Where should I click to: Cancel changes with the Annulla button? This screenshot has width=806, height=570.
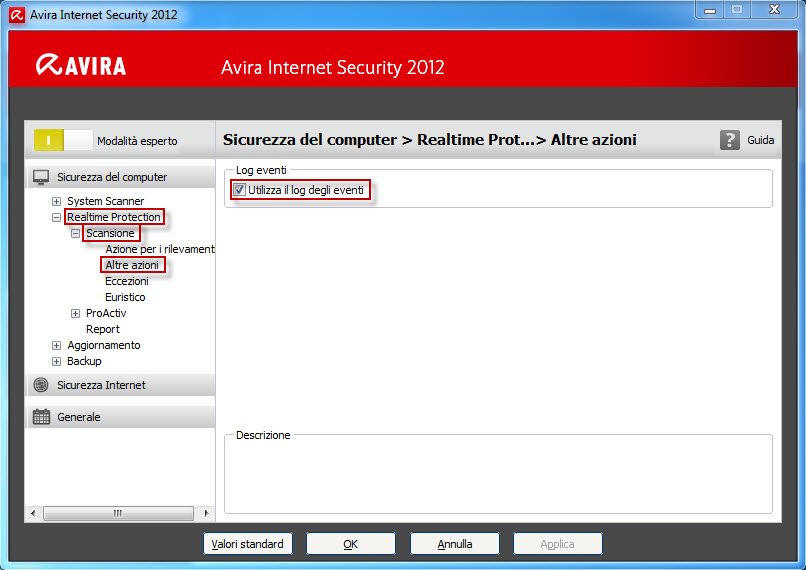pos(455,544)
